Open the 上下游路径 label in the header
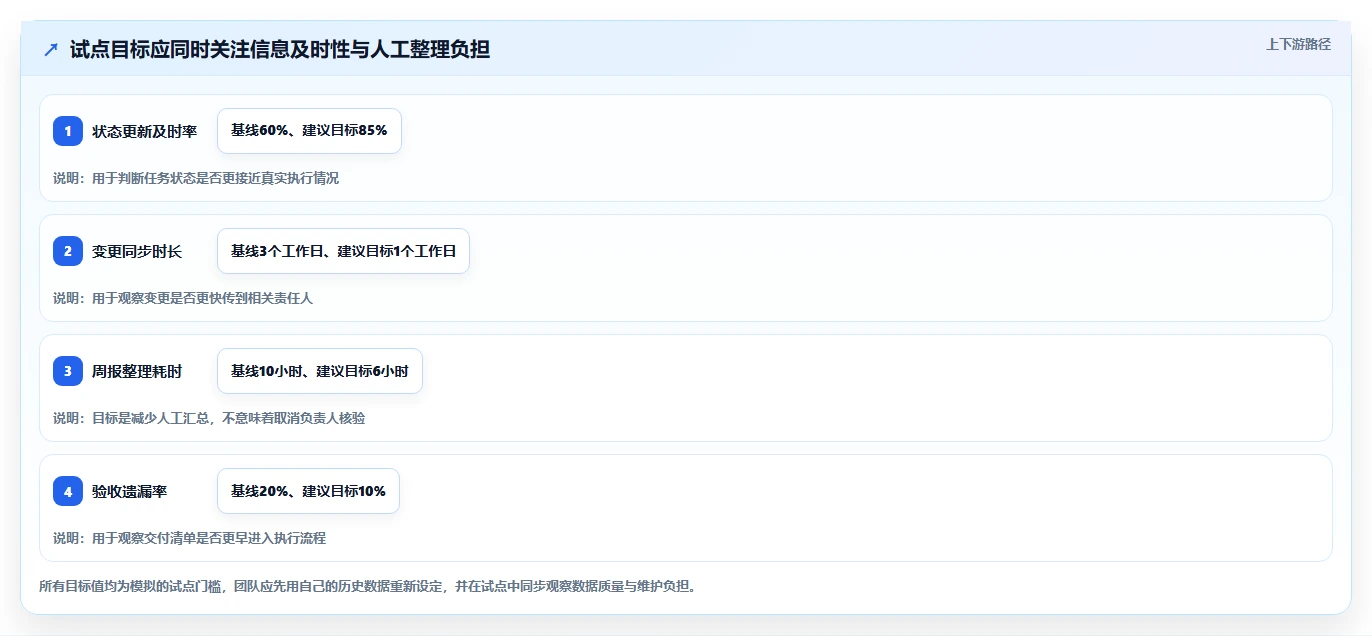 point(1298,44)
